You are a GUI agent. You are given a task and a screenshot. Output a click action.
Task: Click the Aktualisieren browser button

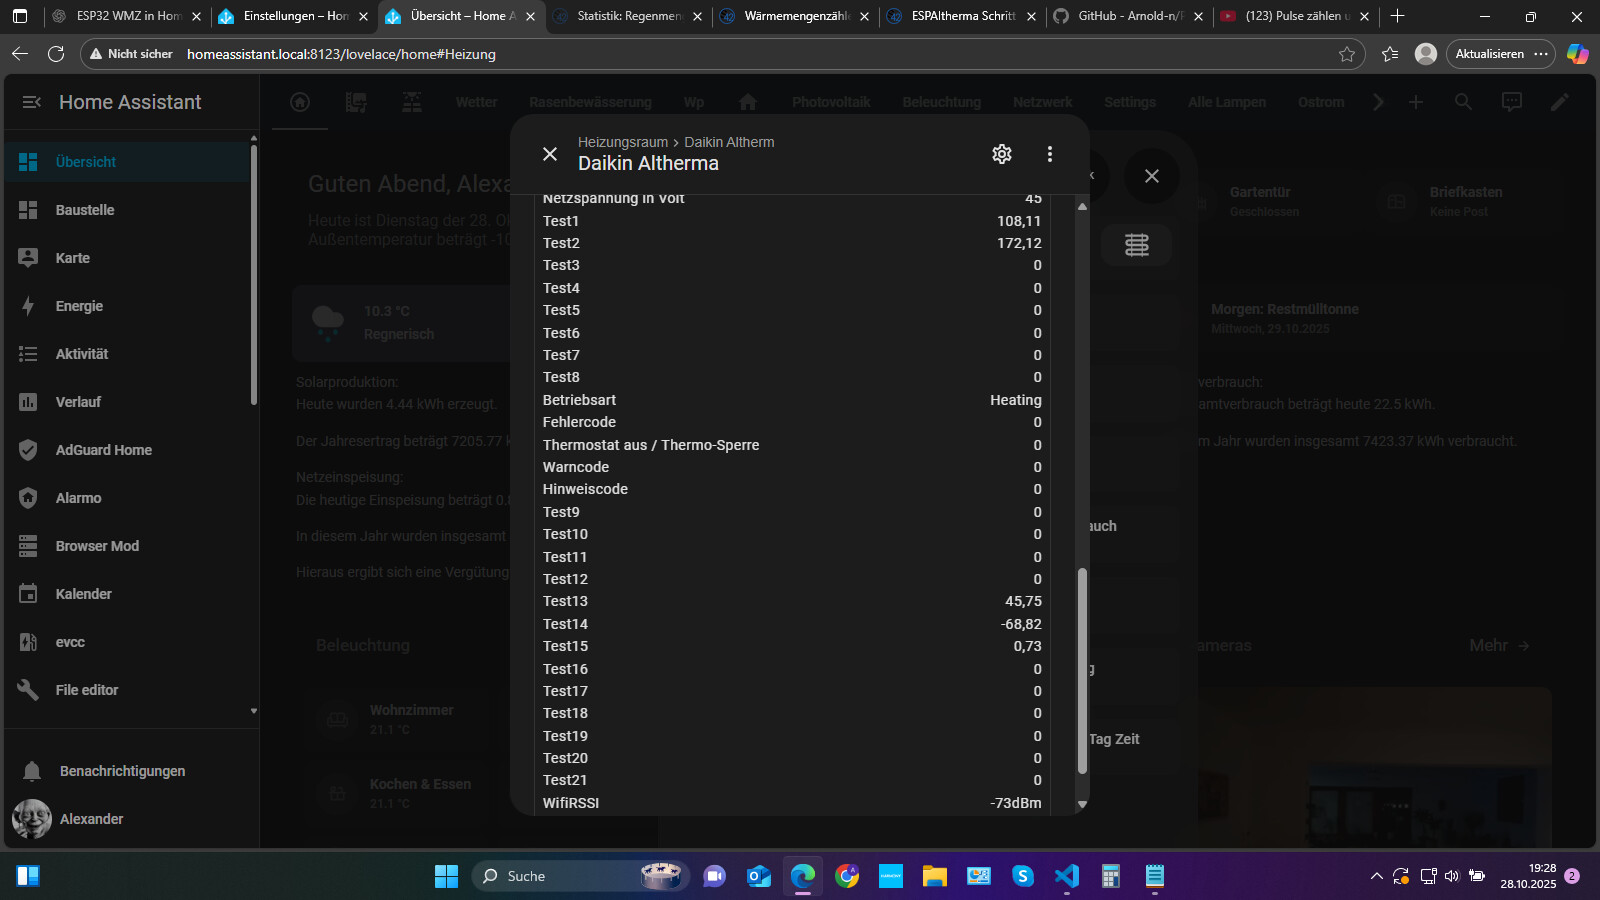pos(1489,54)
